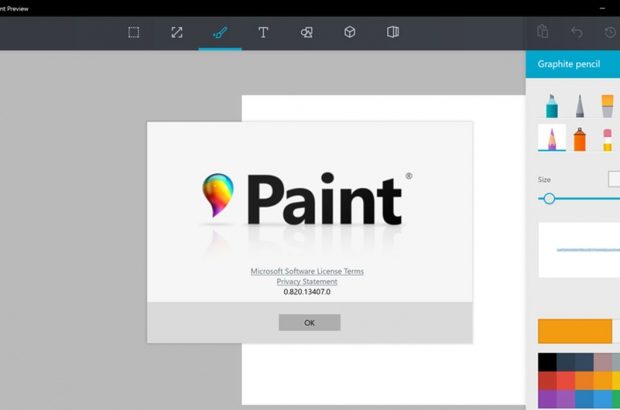
Task: Open the Microsoft Software License Terms link
Action: pyautogui.click(x=307, y=271)
